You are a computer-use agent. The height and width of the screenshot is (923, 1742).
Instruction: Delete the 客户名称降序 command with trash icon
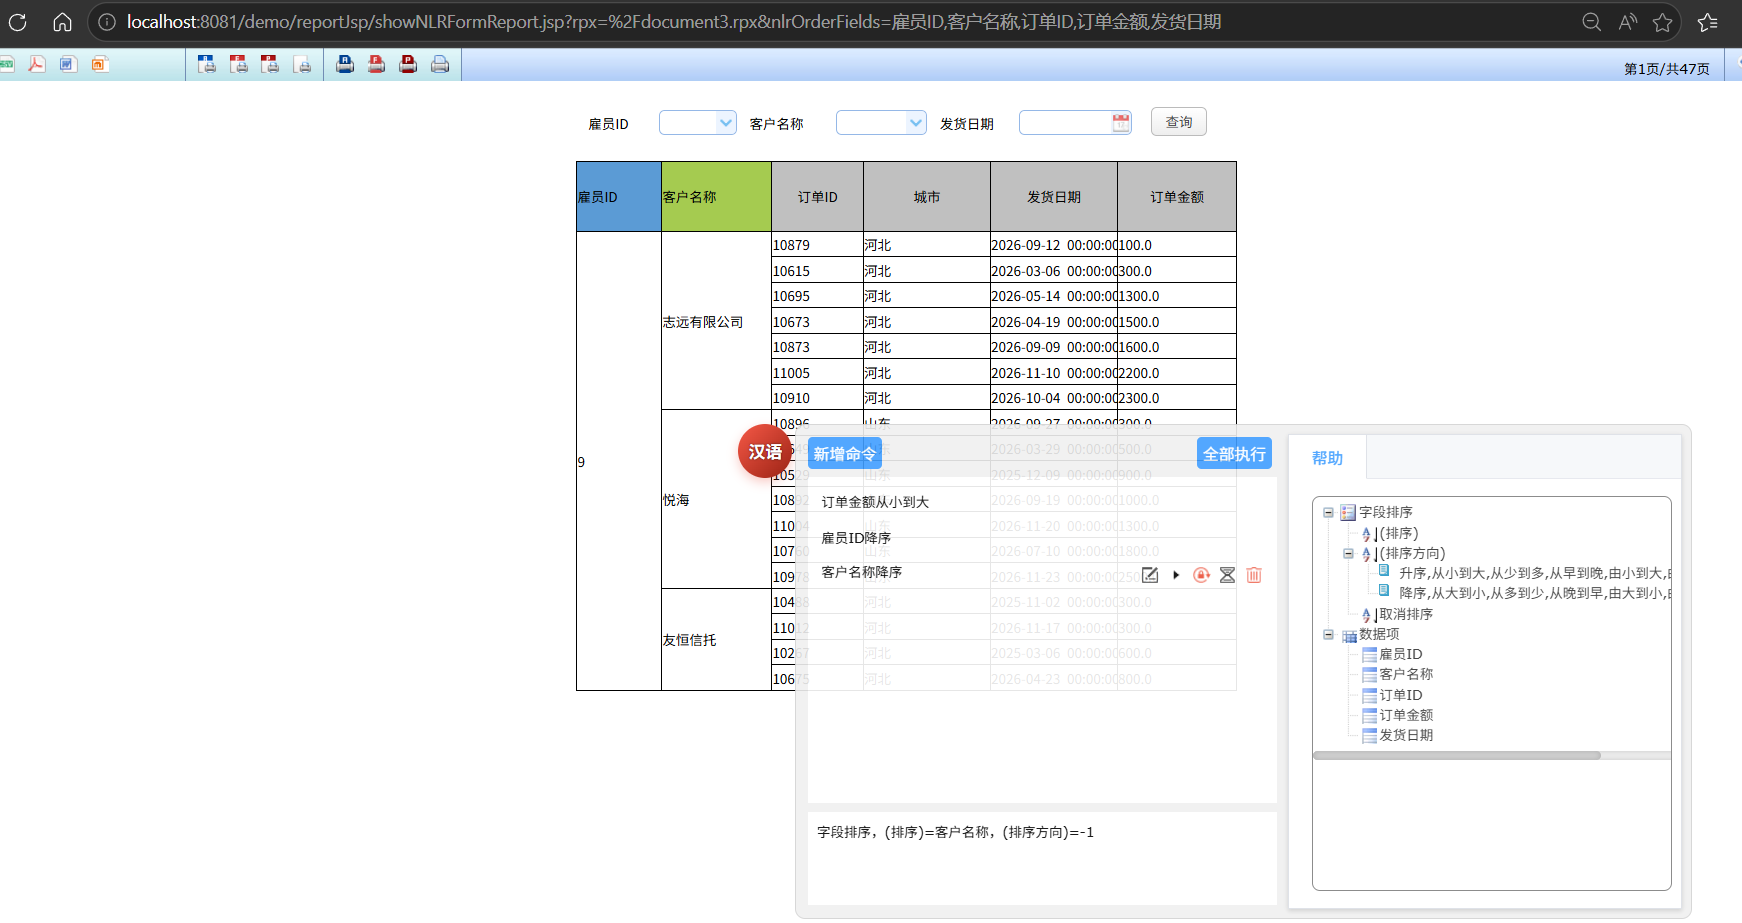[x=1254, y=575]
